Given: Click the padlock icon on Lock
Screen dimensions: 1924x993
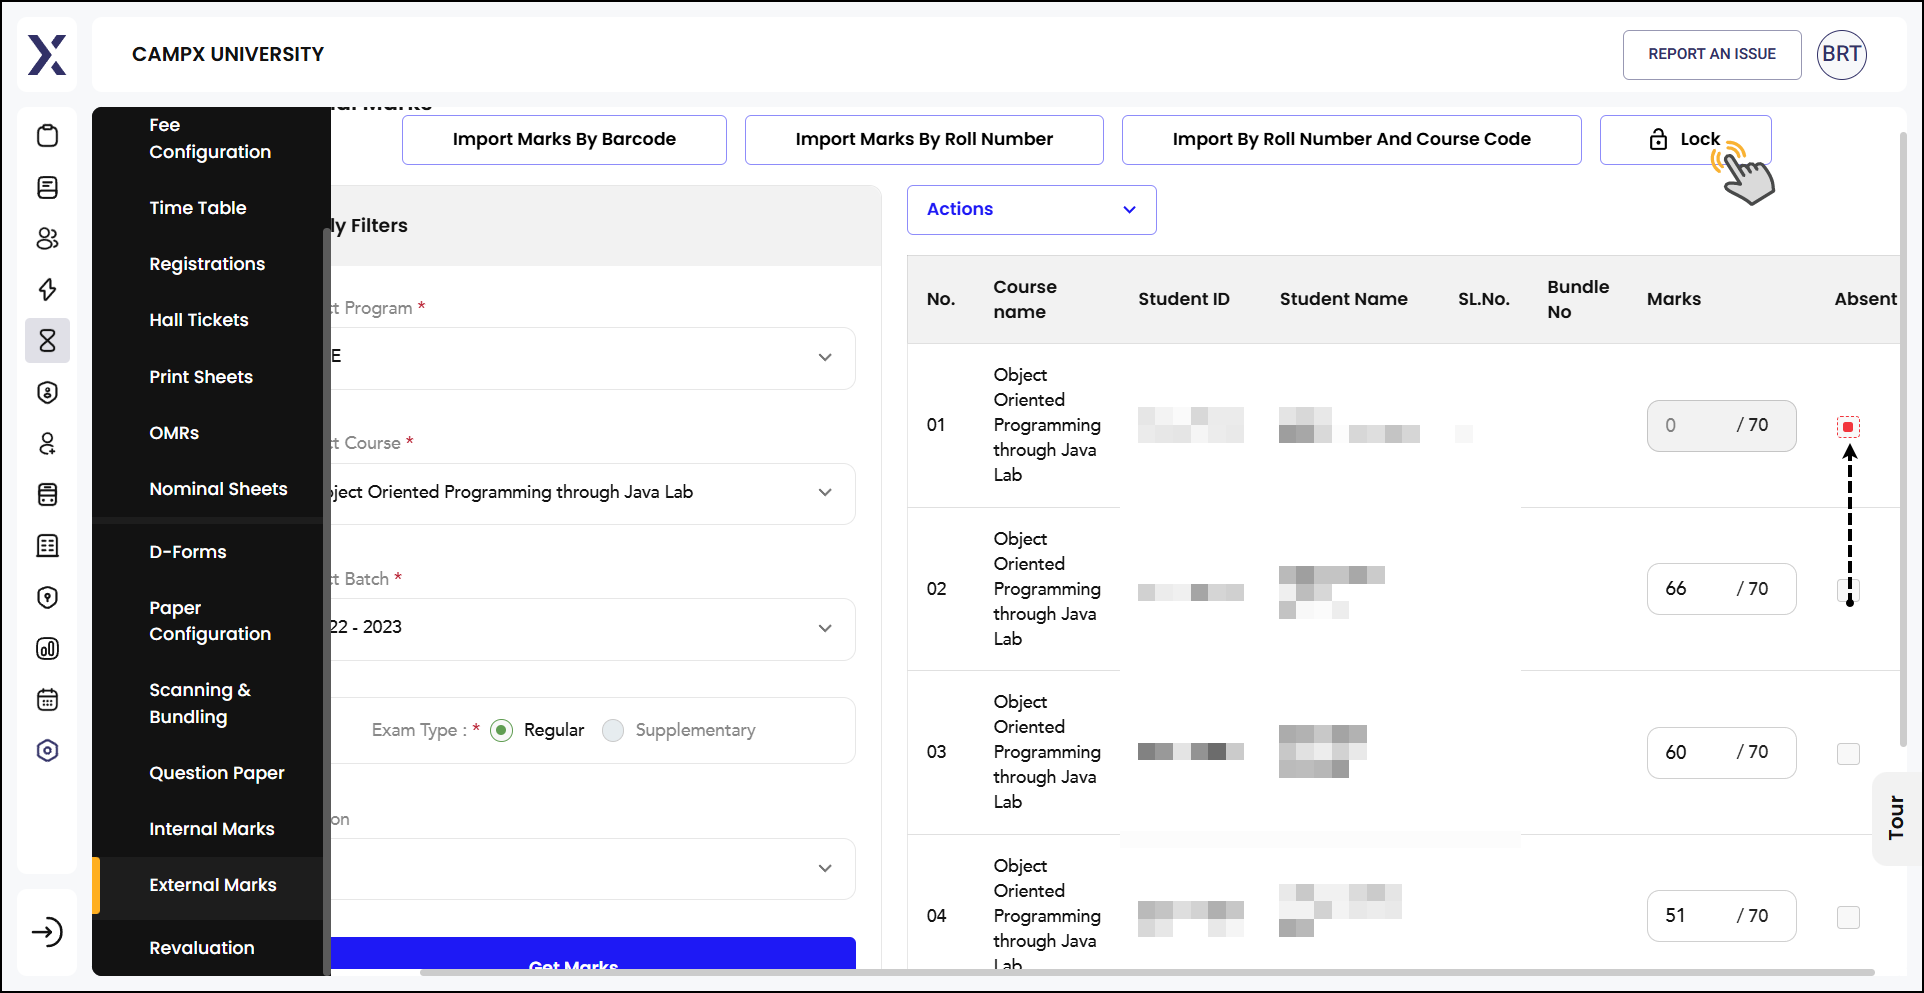Looking at the screenshot, I should (x=1658, y=139).
